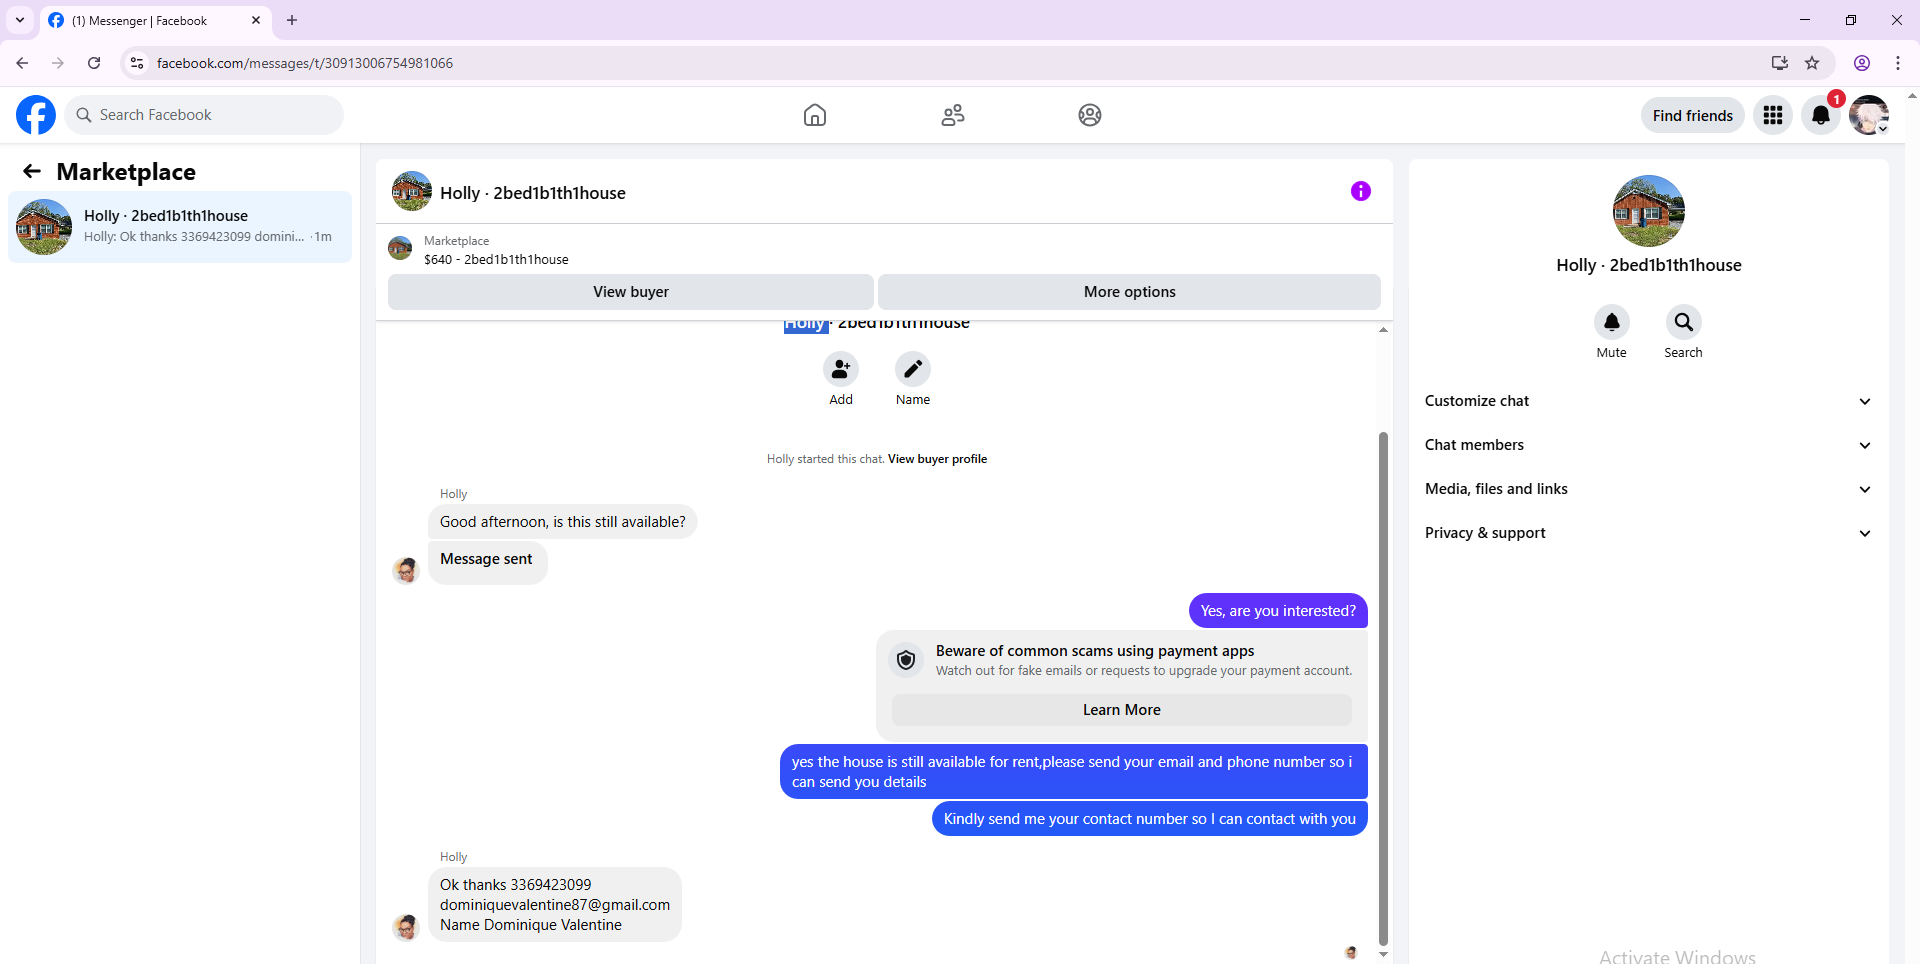This screenshot has width=1920, height=964.
Task: Click 'Good afternoon, is this still available?' message
Action: pyautogui.click(x=563, y=522)
